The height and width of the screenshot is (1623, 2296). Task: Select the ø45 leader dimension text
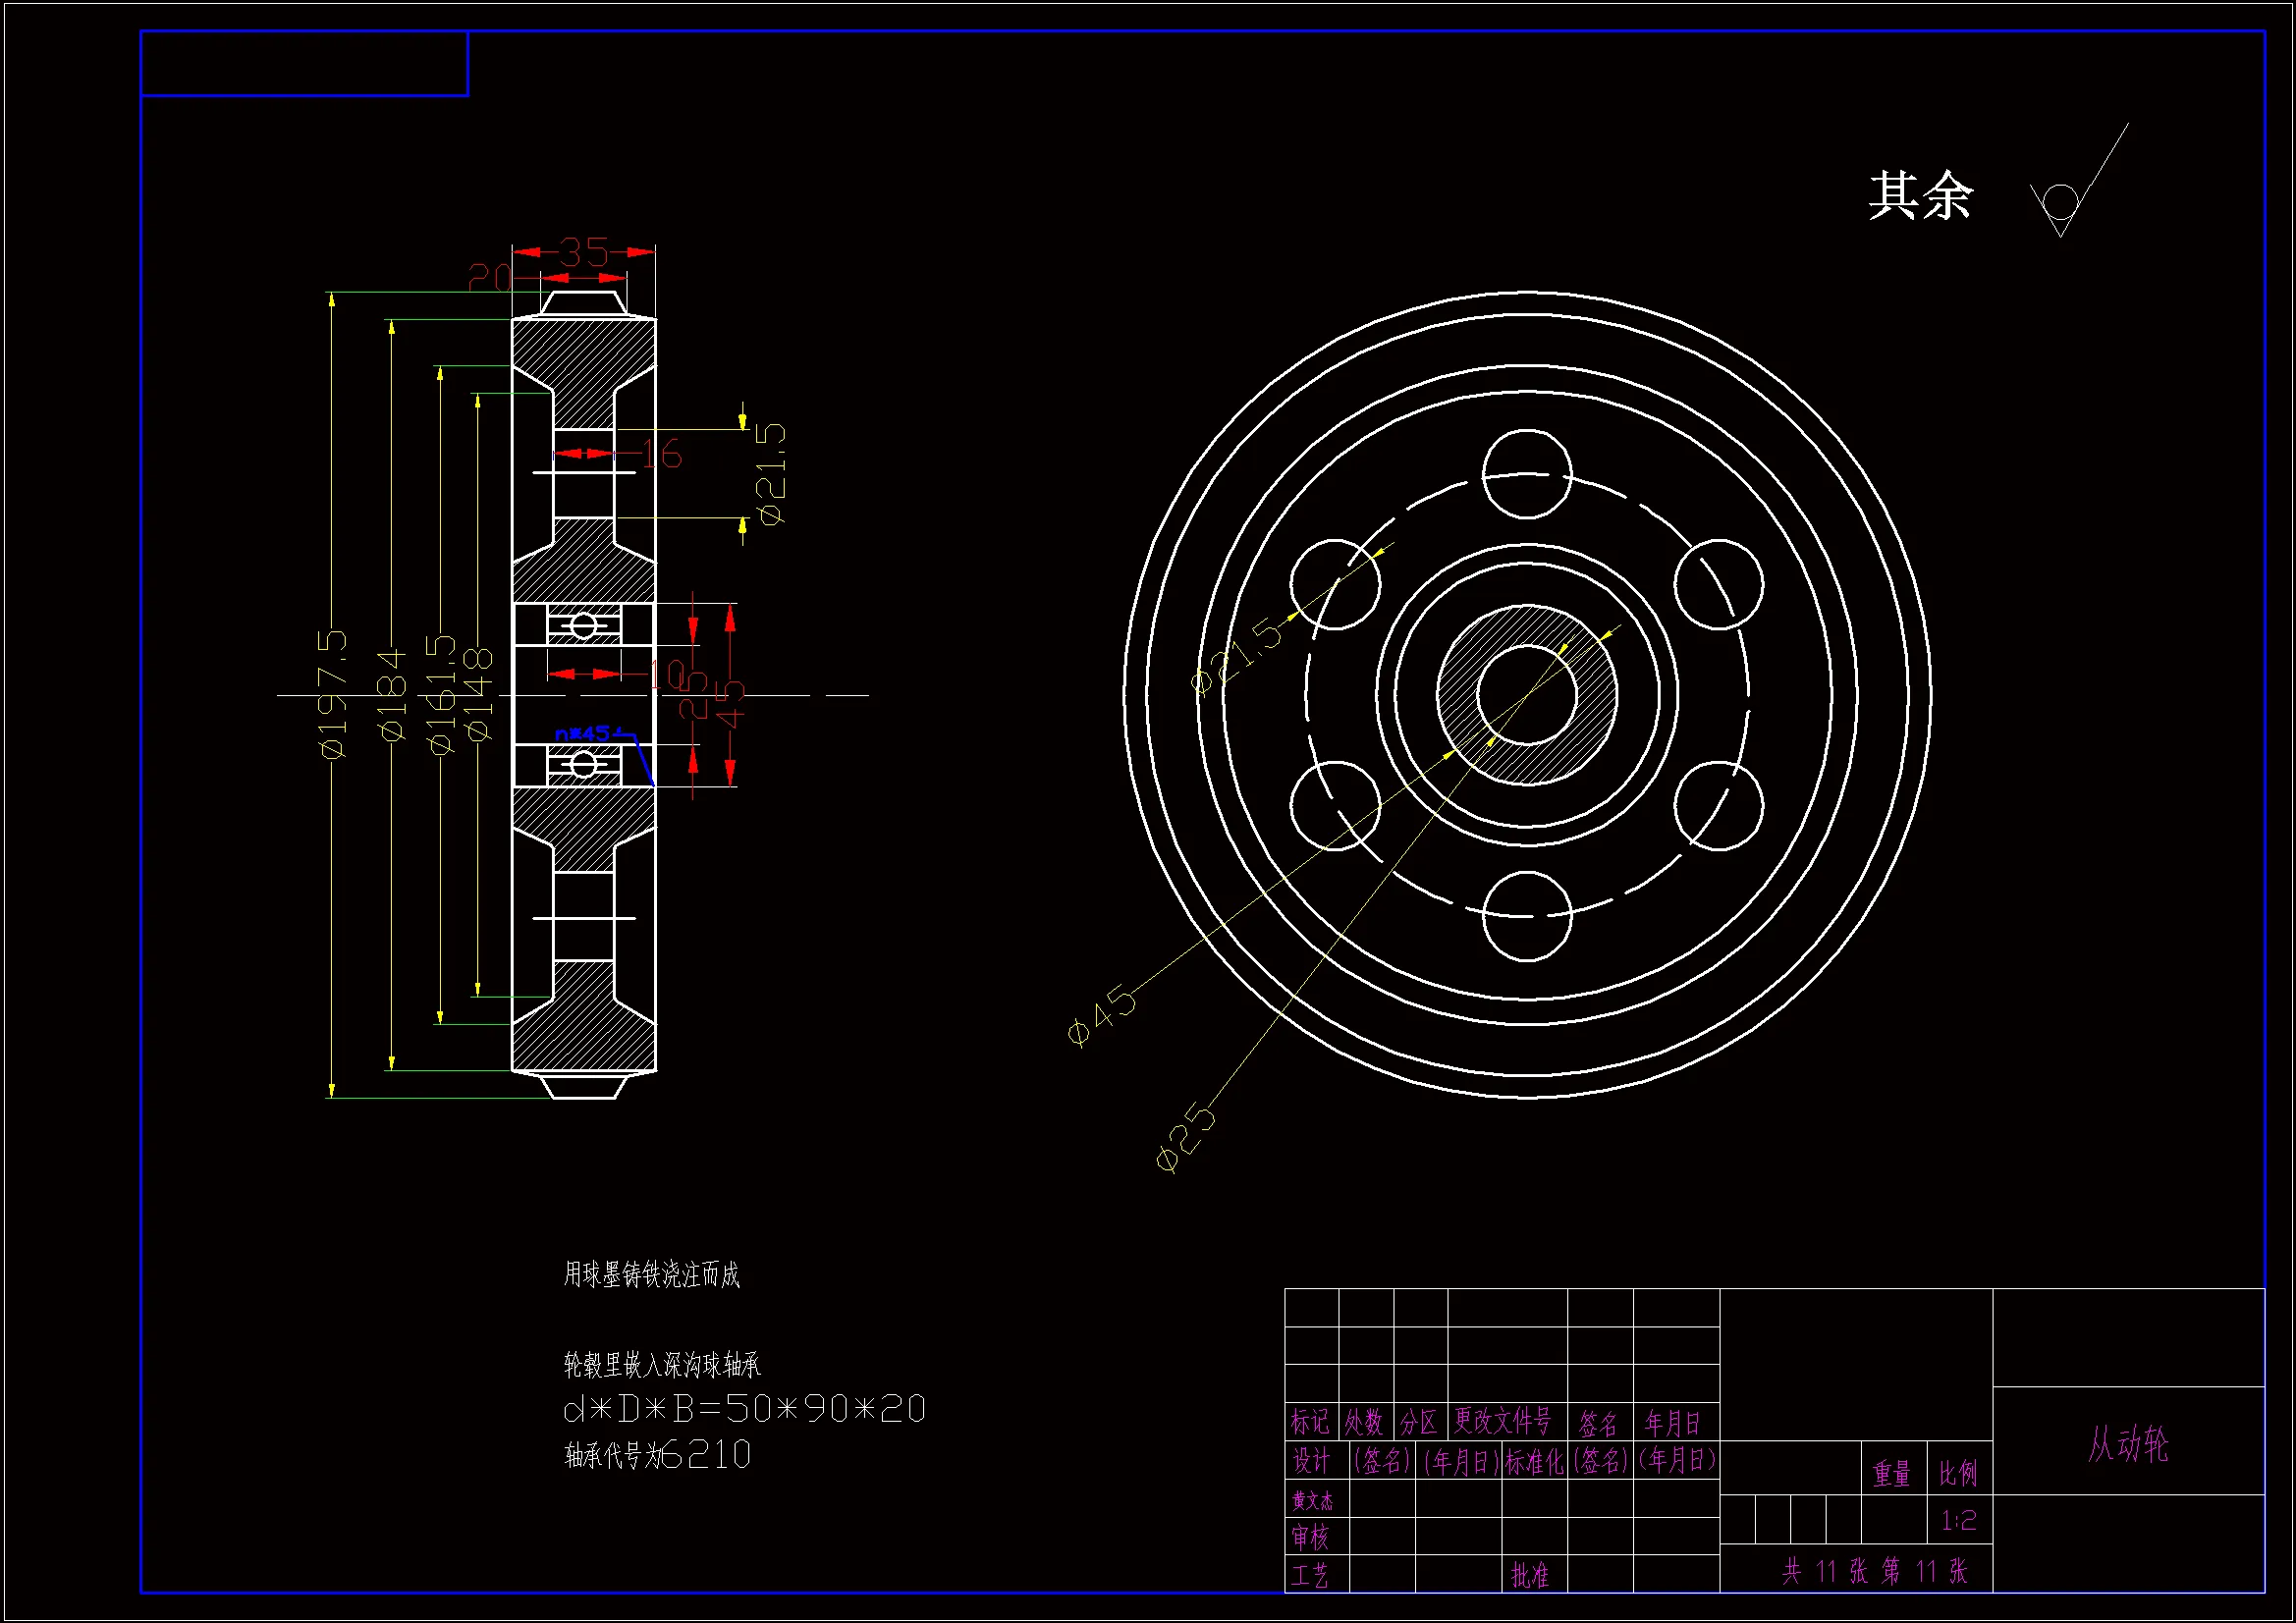click(1102, 1015)
